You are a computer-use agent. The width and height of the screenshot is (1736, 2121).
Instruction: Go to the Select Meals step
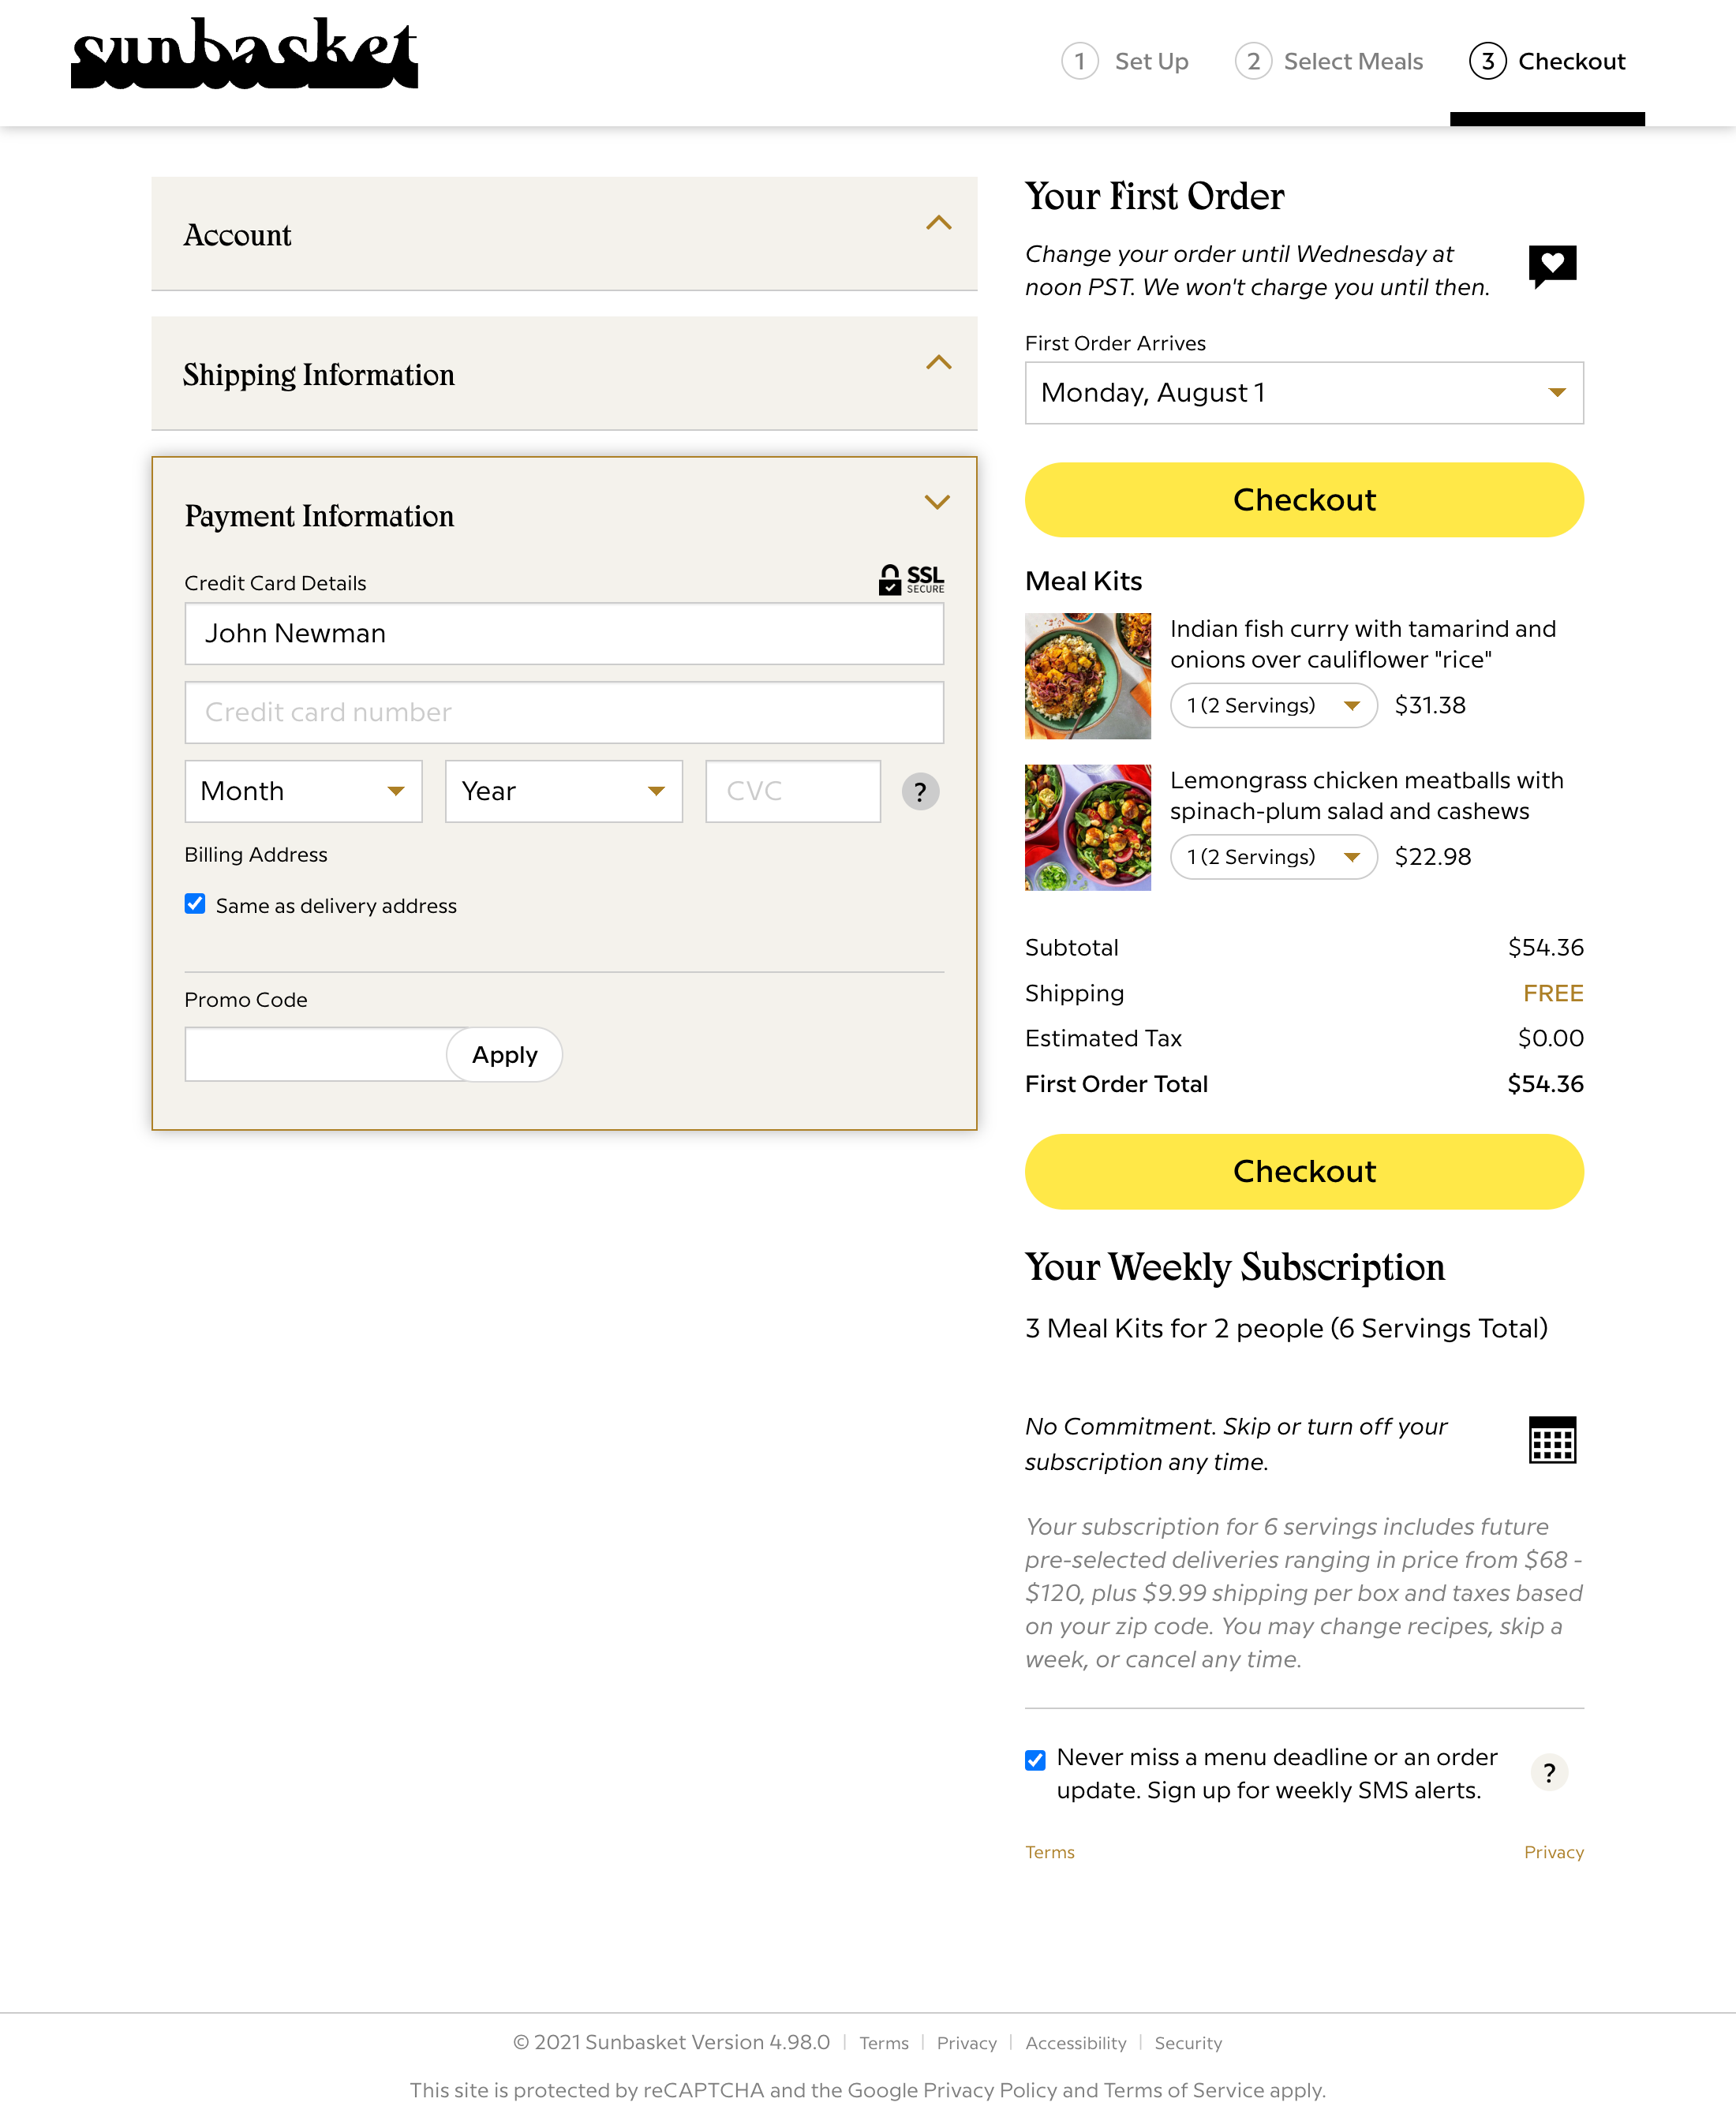tap(1328, 61)
